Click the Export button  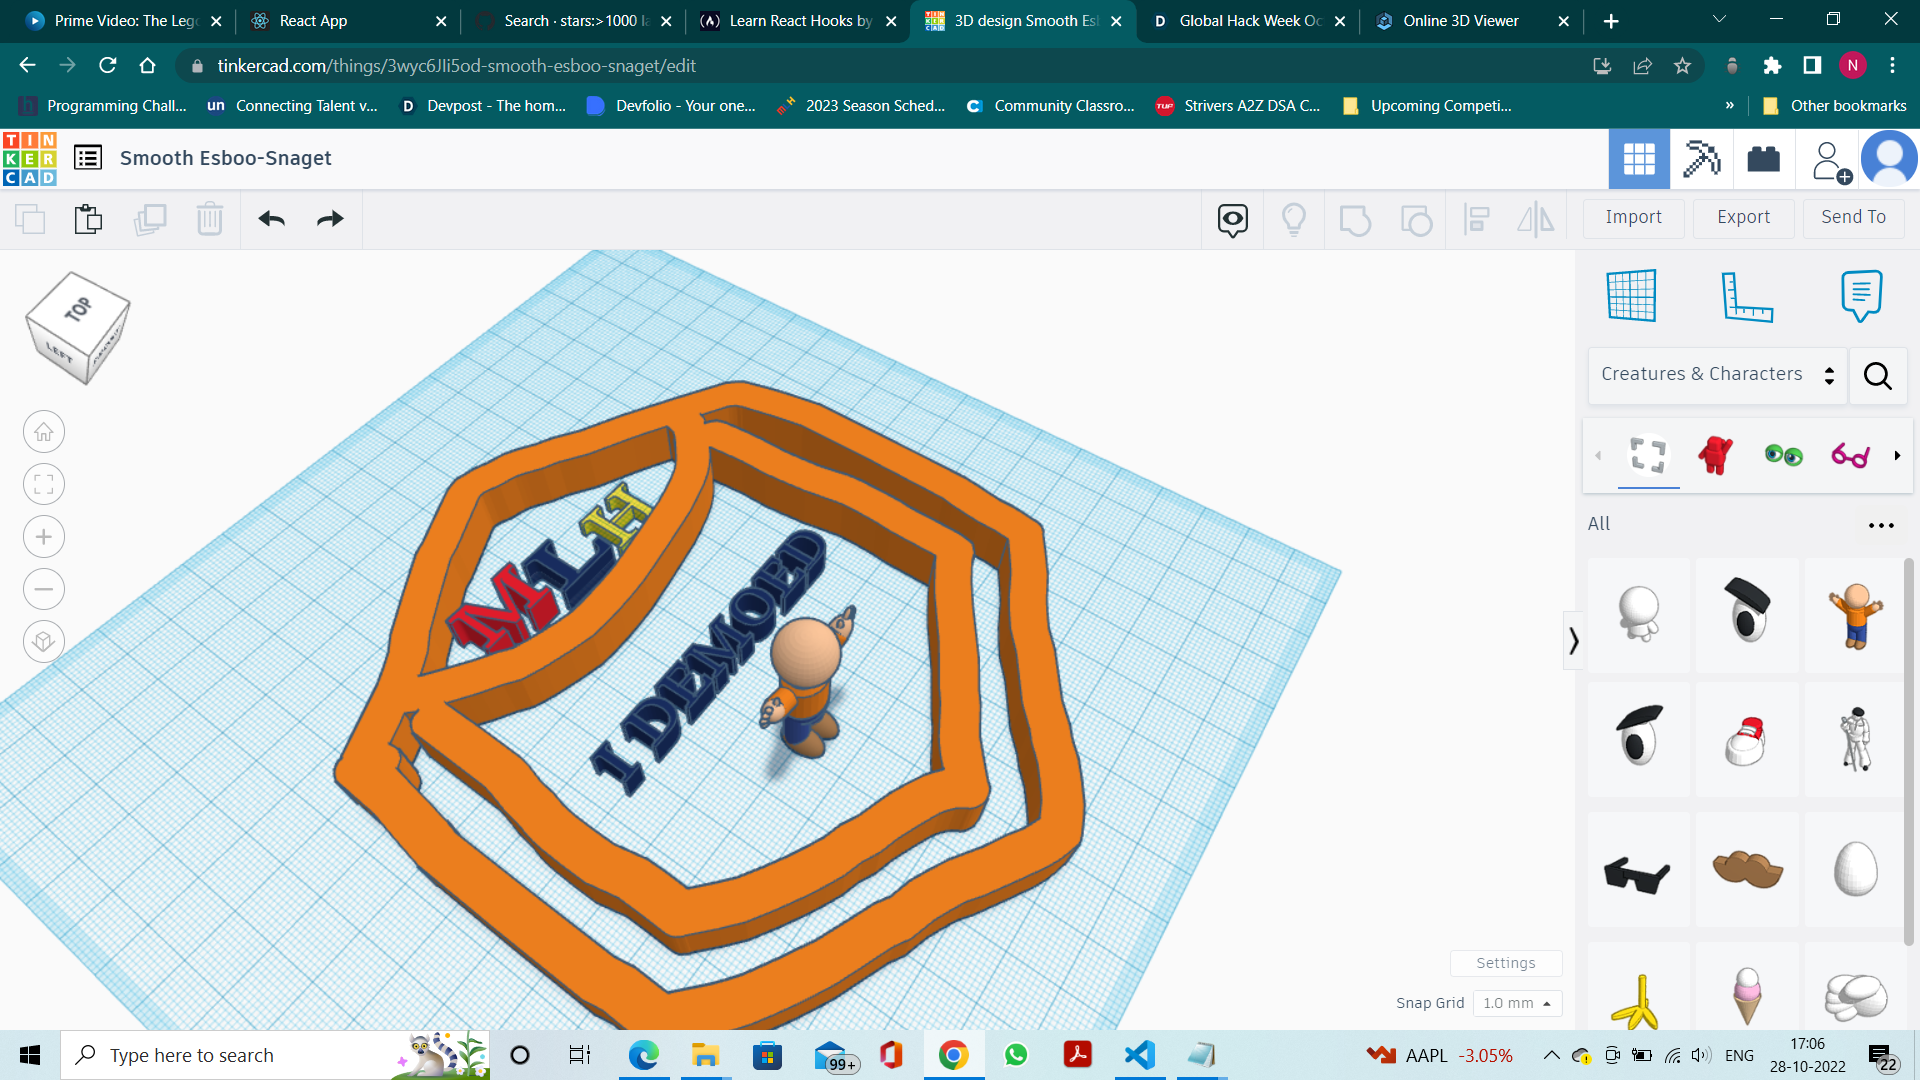[x=1742, y=217]
